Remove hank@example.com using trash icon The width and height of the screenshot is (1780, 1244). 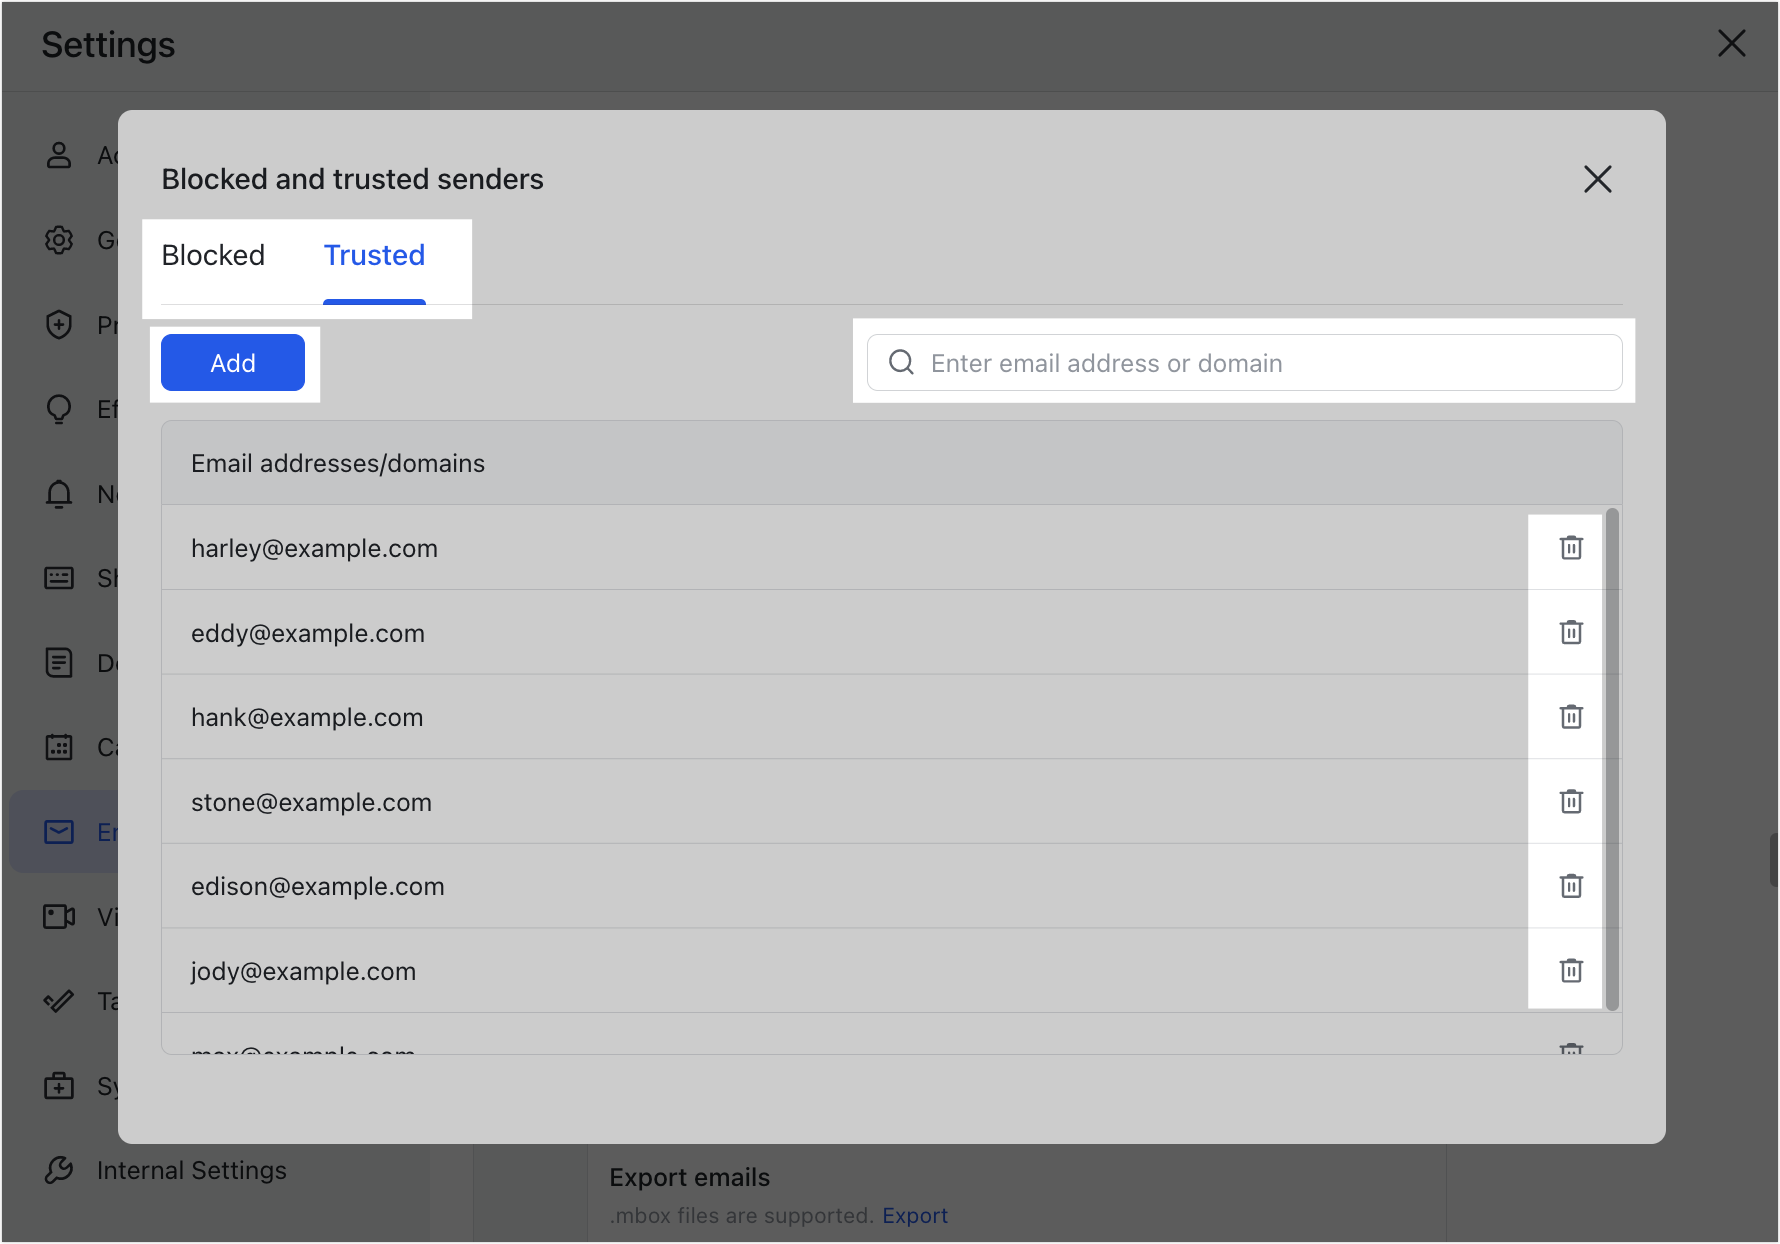point(1571,717)
